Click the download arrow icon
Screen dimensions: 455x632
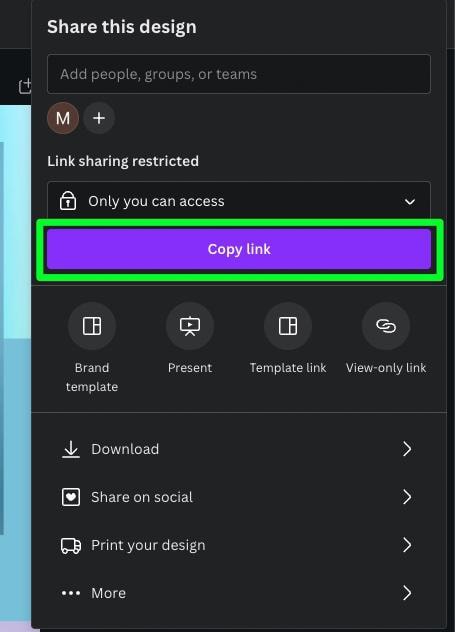coord(71,449)
